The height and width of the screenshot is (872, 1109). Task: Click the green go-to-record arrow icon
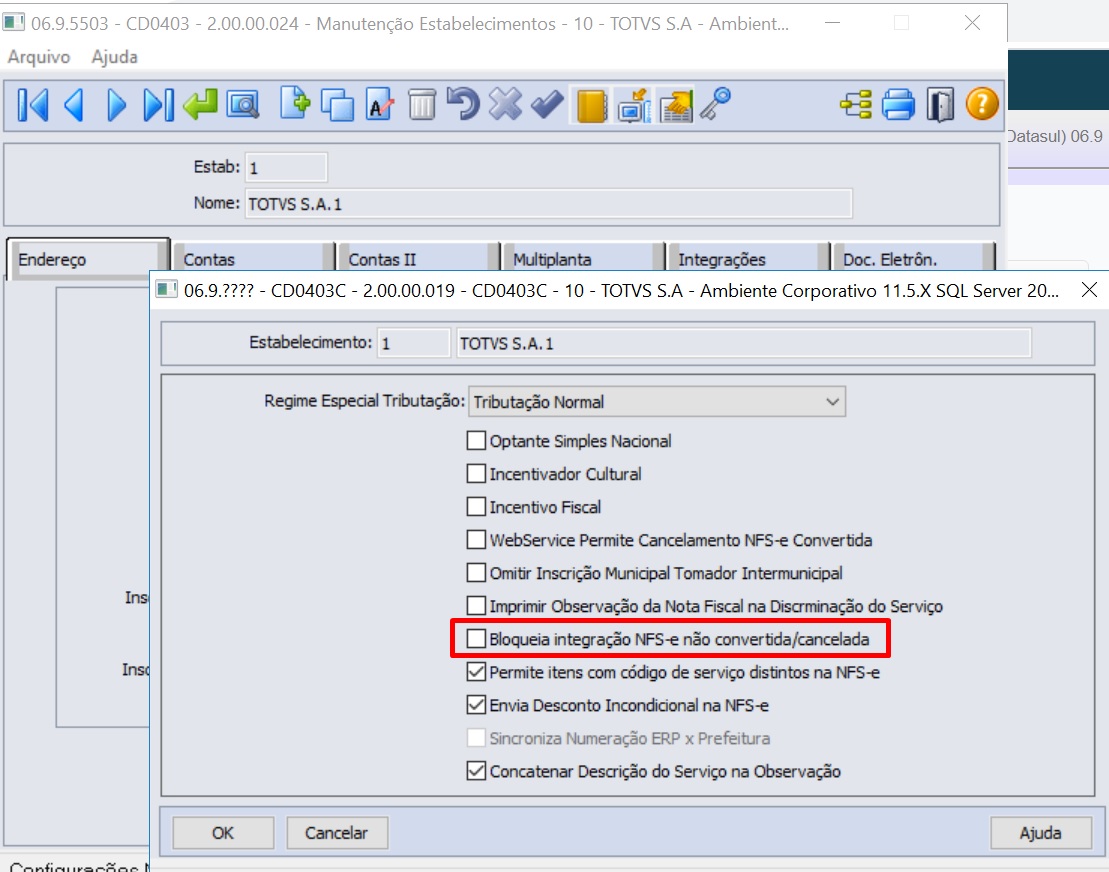(201, 105)
